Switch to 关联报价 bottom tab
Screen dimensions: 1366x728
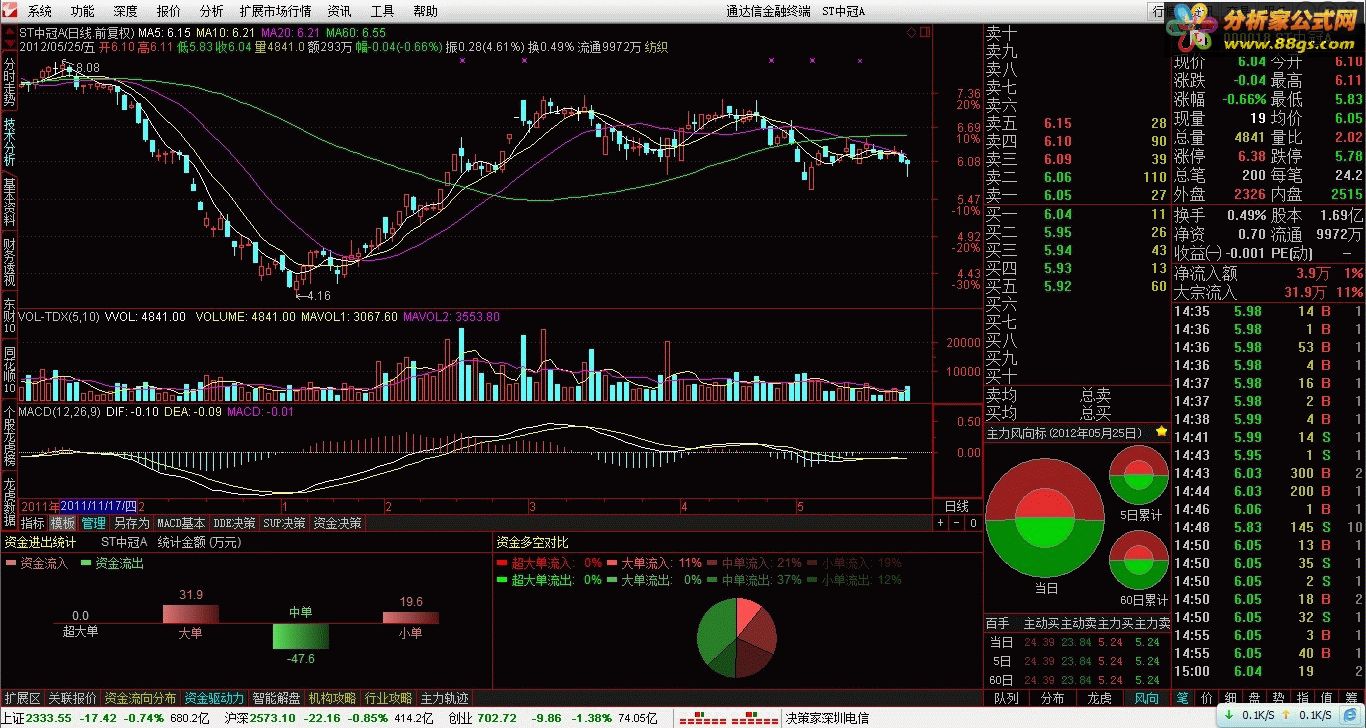tap(73, 698)
